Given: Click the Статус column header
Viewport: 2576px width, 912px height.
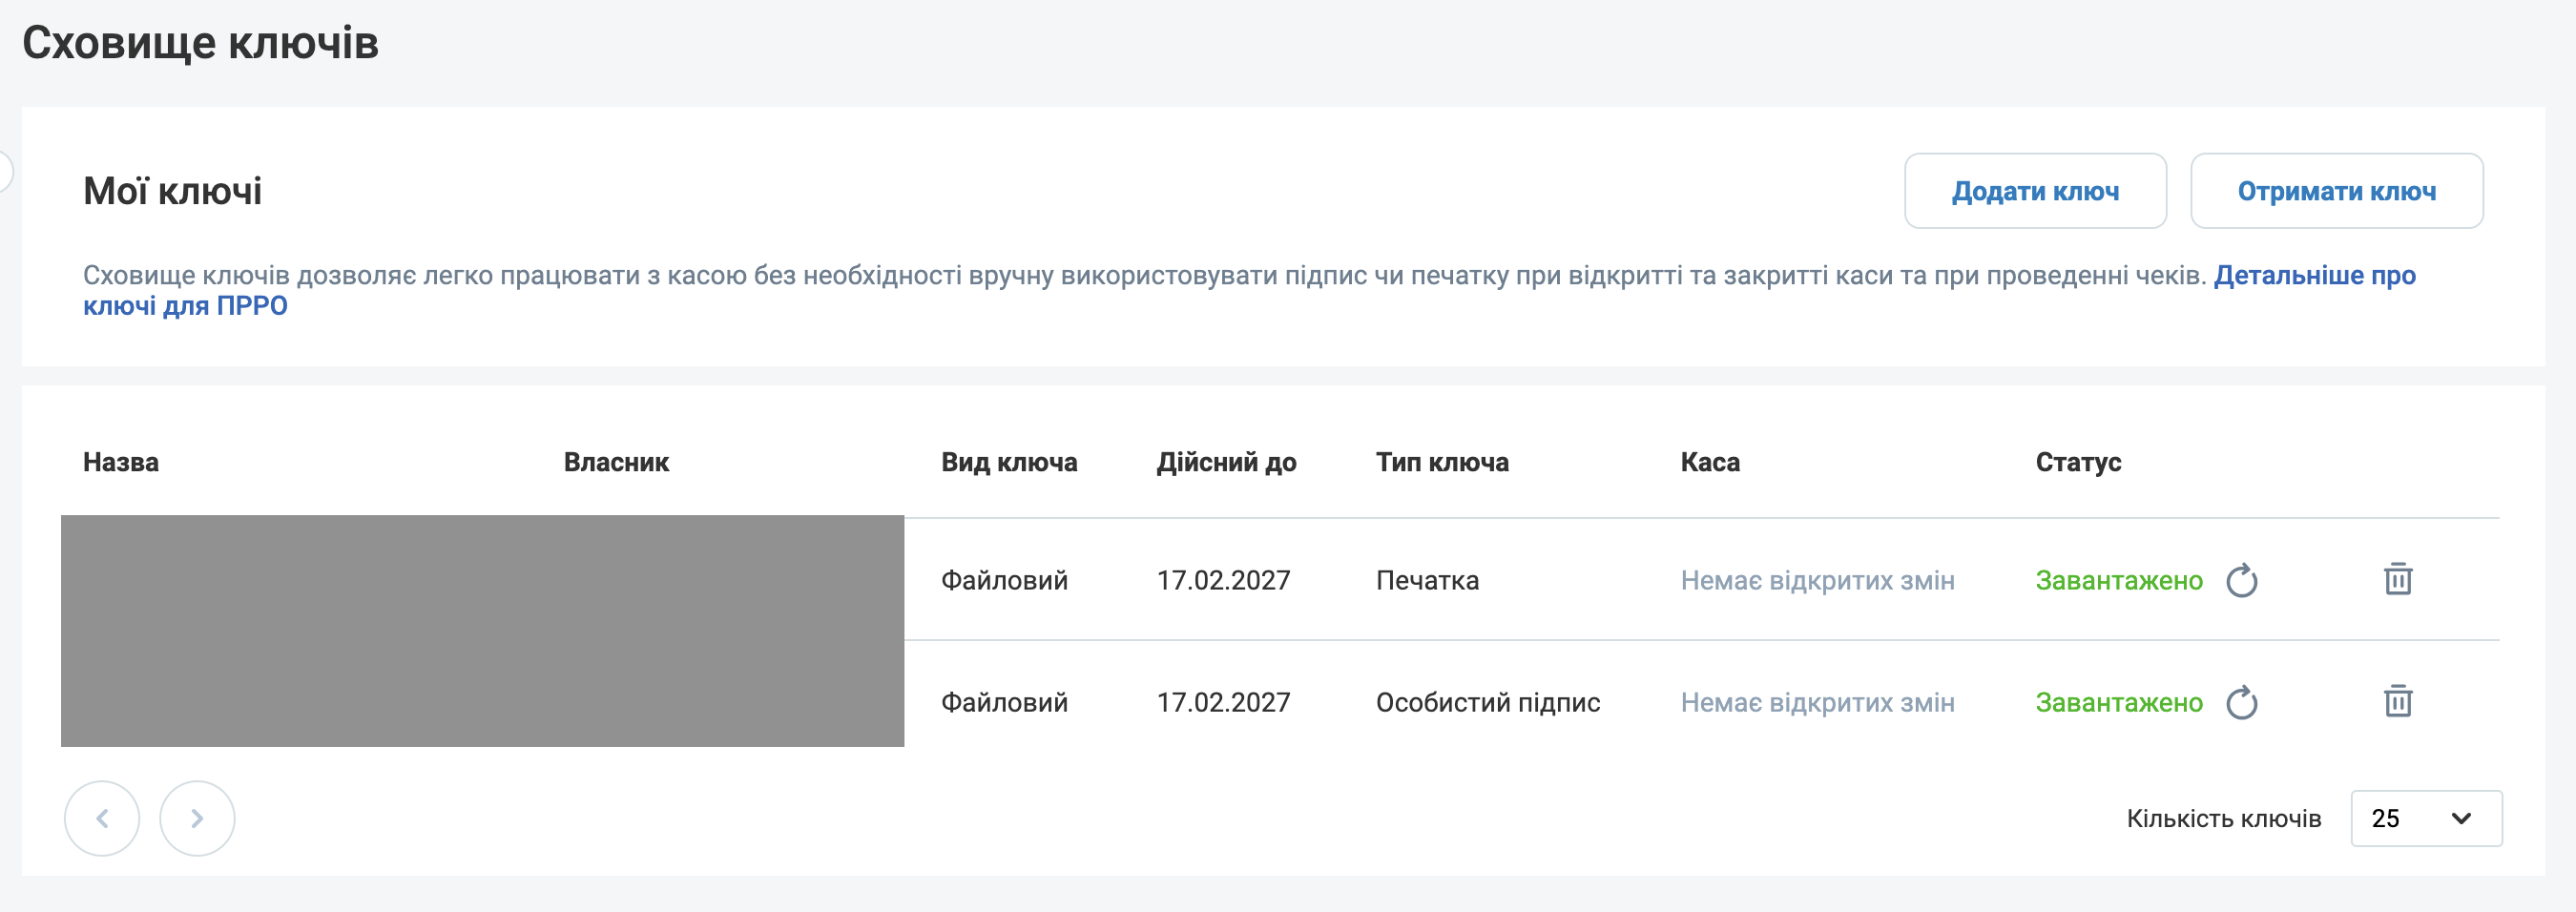Looking at the screenshot, I should click(x=2078, y=462).
